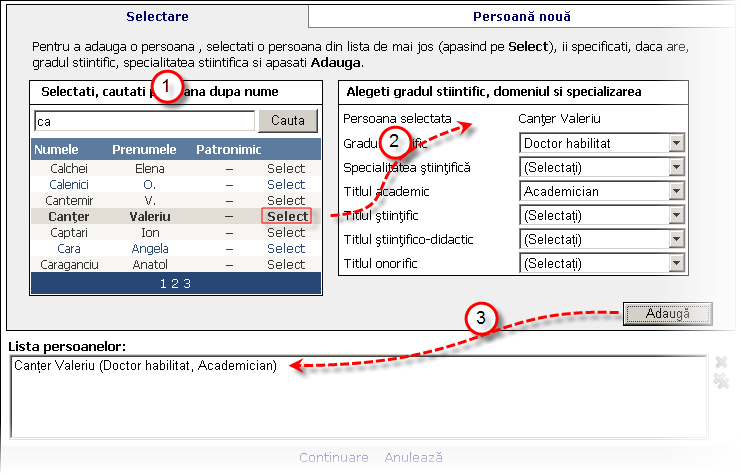Click the Adaugă button
740x475 pixels.
pyautogui.click(x=668, y=314)
